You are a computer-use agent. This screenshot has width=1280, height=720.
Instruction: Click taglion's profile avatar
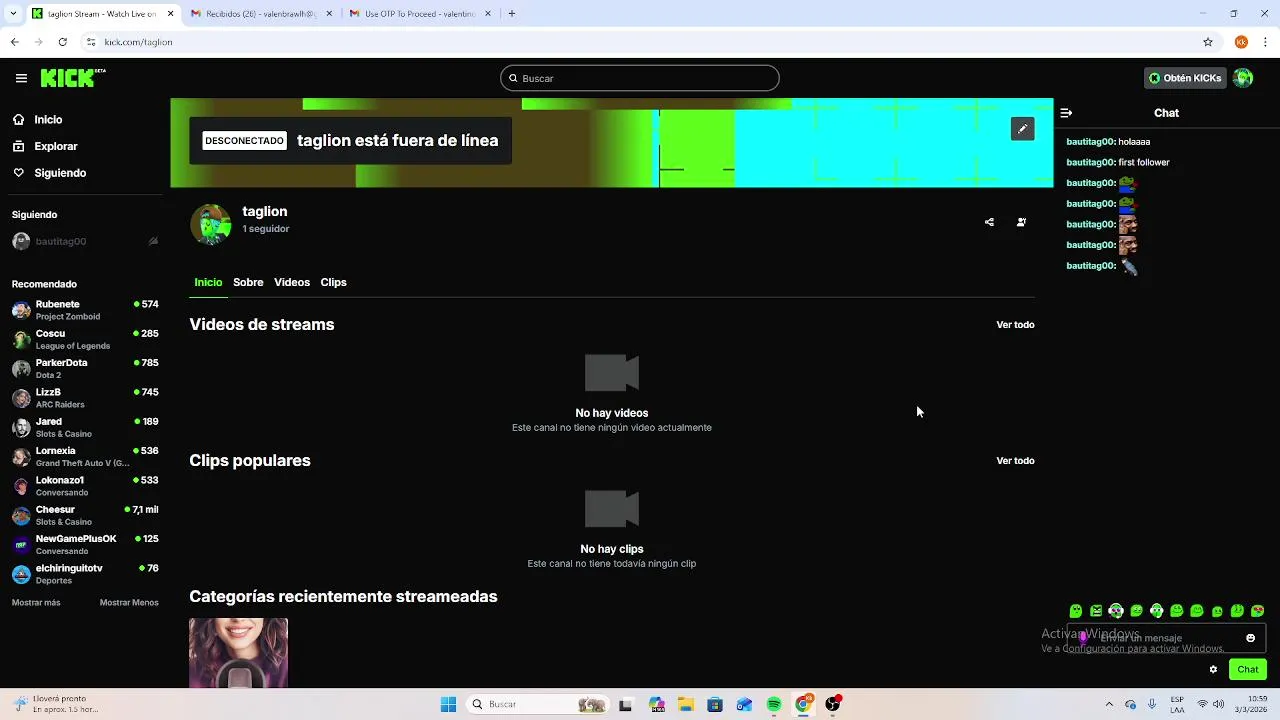coord(210,224)
